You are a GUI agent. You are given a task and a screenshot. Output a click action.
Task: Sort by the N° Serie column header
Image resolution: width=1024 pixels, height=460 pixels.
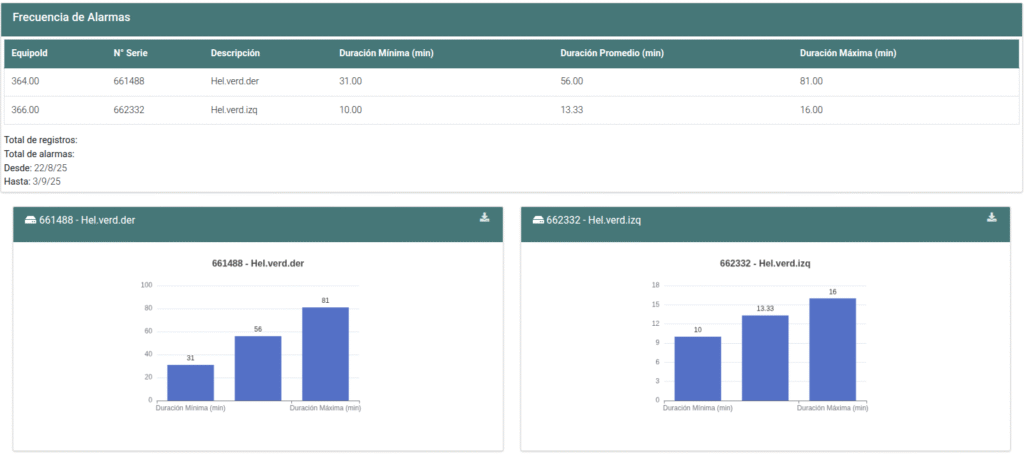click(131, 53)
